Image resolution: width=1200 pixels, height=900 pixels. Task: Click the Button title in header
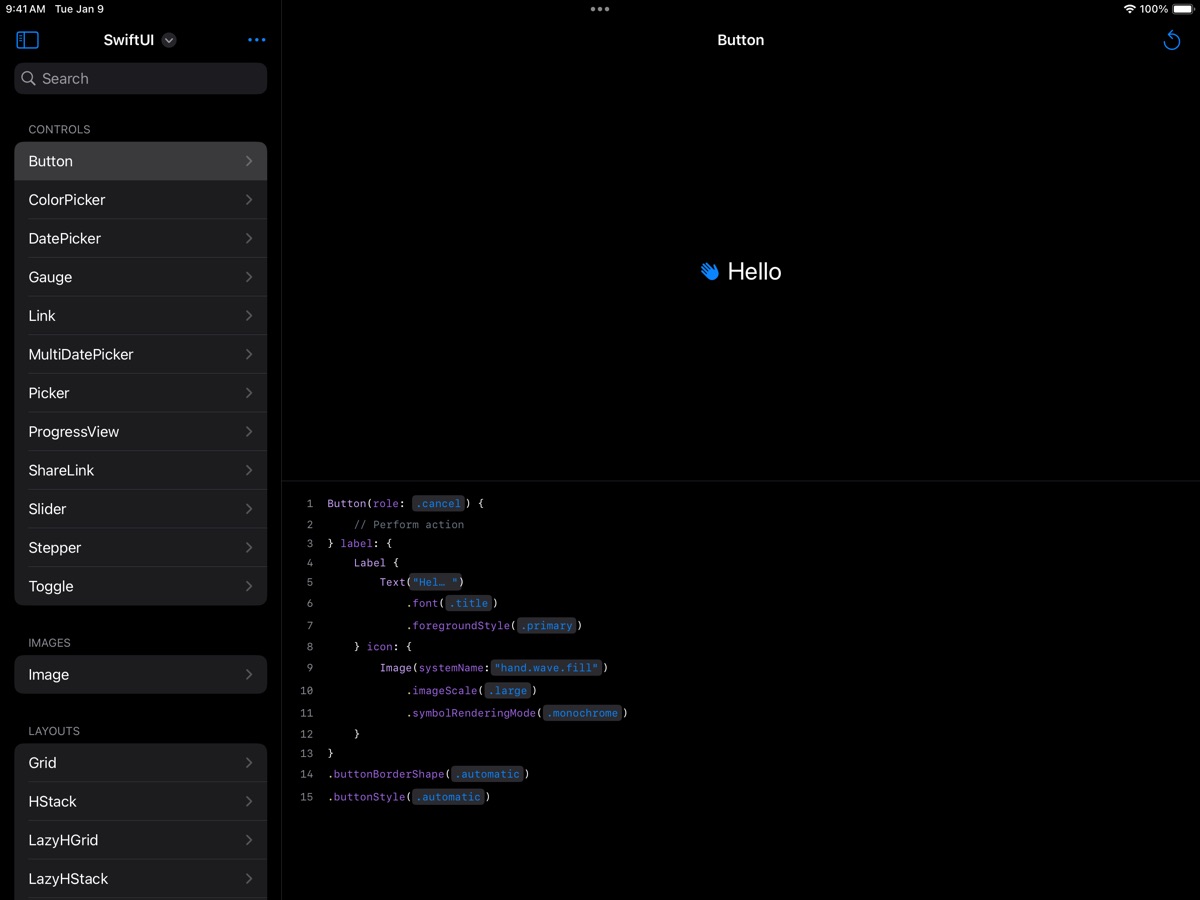[741, 40]
